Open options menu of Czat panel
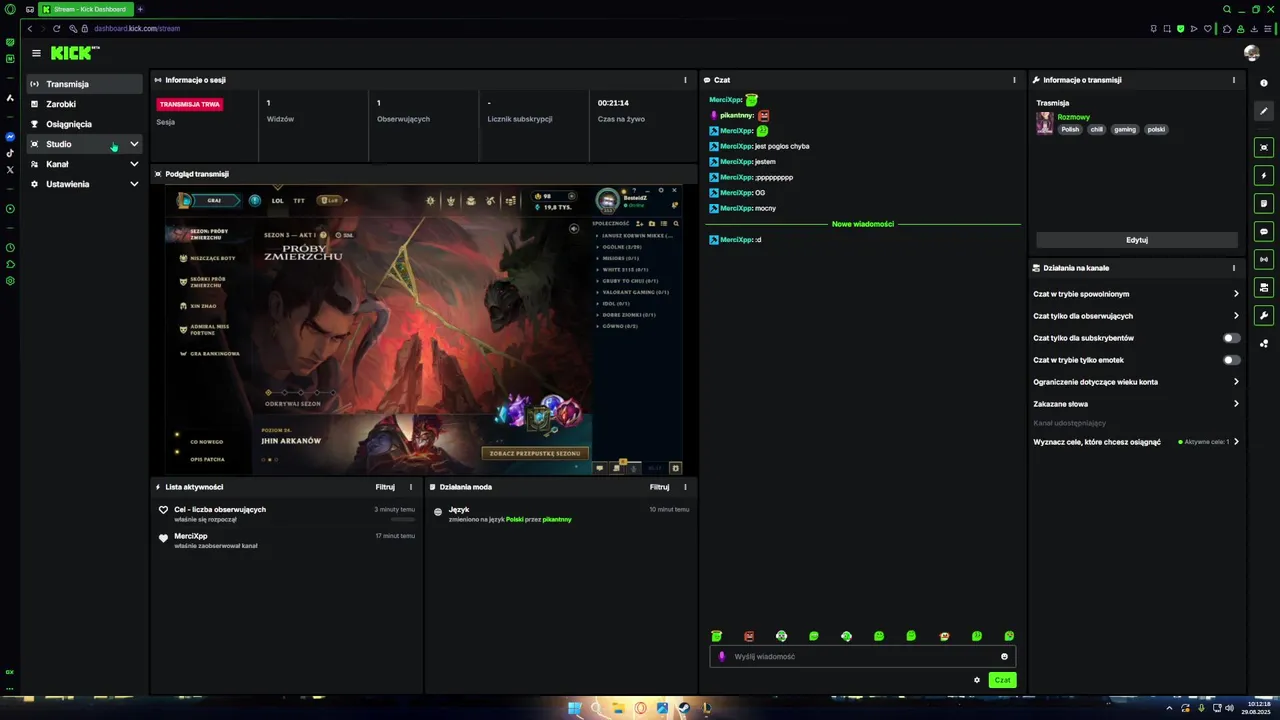 [1014, 80]
